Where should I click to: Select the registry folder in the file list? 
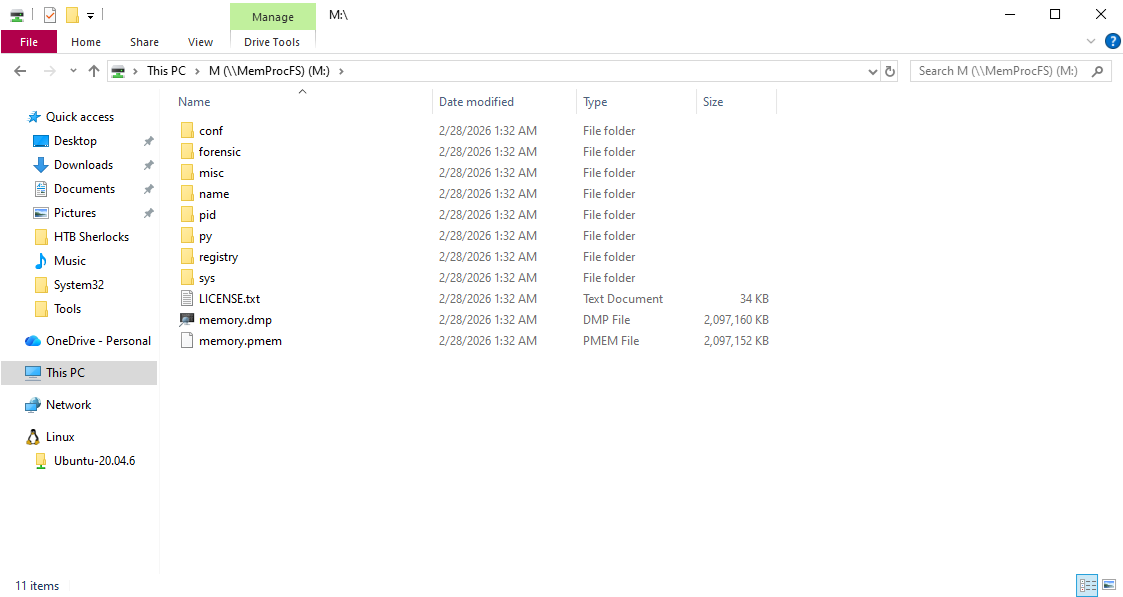click(218, 257)
